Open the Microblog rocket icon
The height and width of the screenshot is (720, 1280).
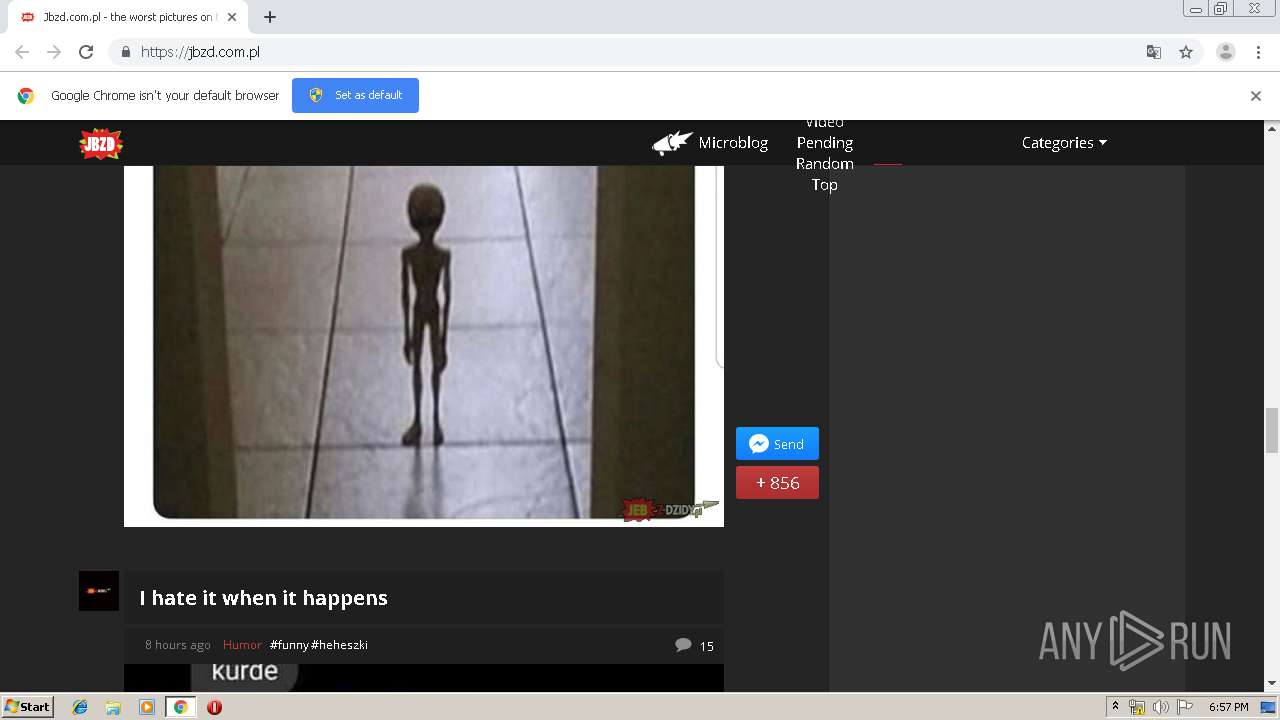point(672,143)
